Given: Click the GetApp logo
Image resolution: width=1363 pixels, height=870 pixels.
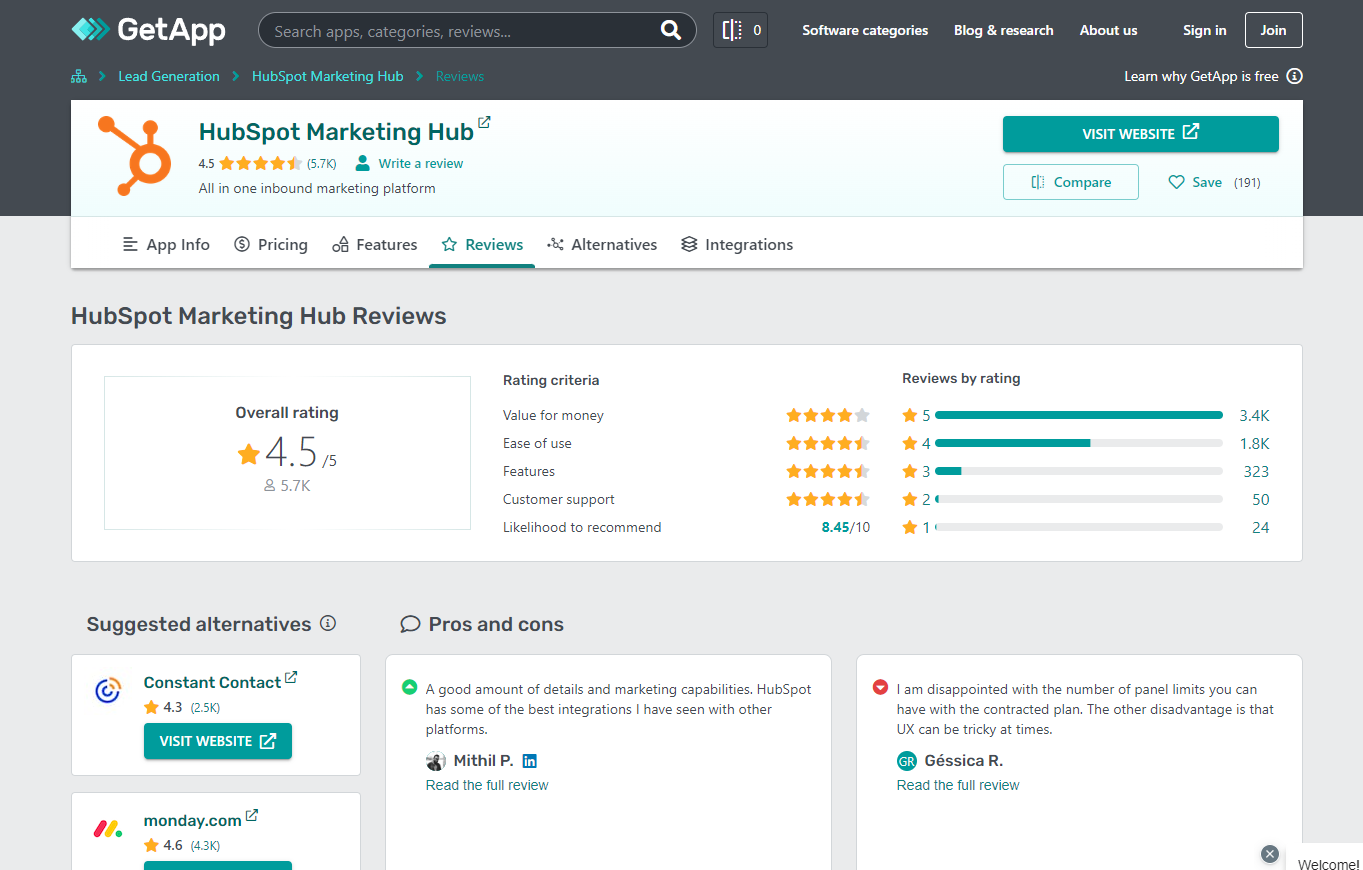Looking at the screenshot, I should (x=148, y=30).
